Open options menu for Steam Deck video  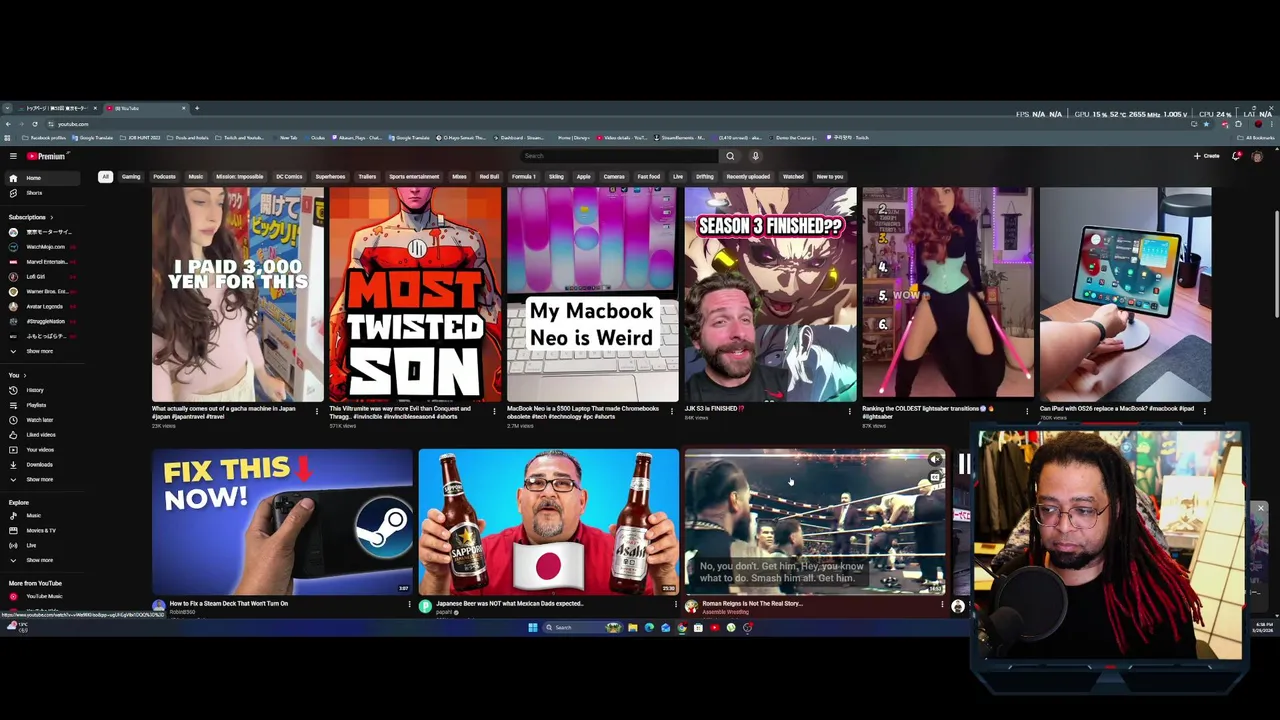(409, 605)
